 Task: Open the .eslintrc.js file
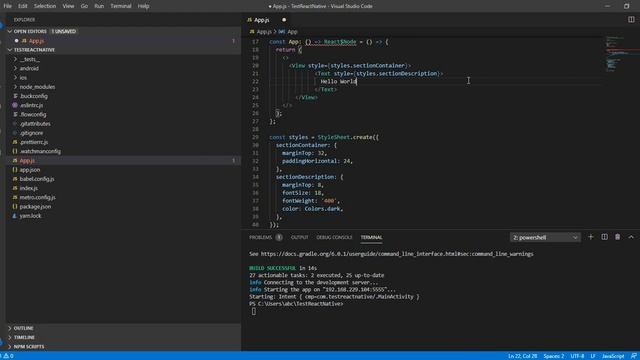(x=31, y=105)
